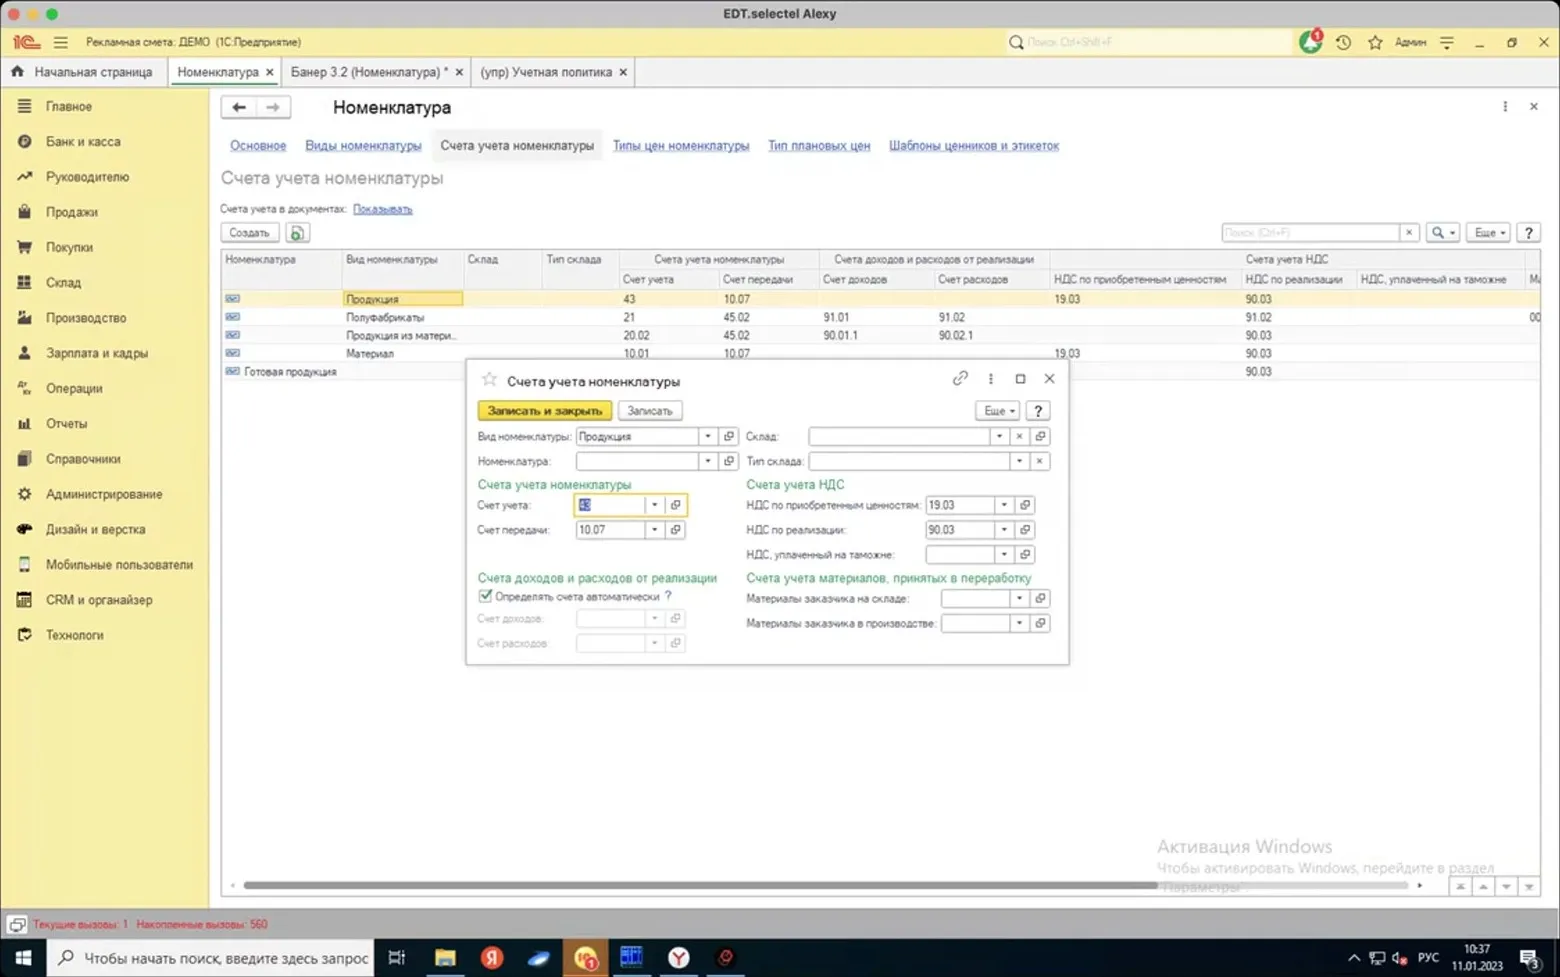Click the back arrow navigation button
Image resolution: width=1560 pixels, height=977 pixels.
[x=239, y=107]
